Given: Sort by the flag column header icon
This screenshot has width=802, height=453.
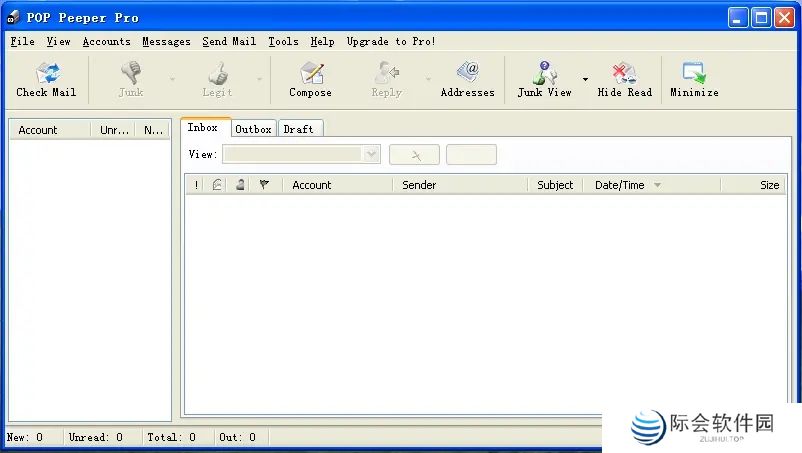Looking at the screenshot, I should (x=264, y=185).
